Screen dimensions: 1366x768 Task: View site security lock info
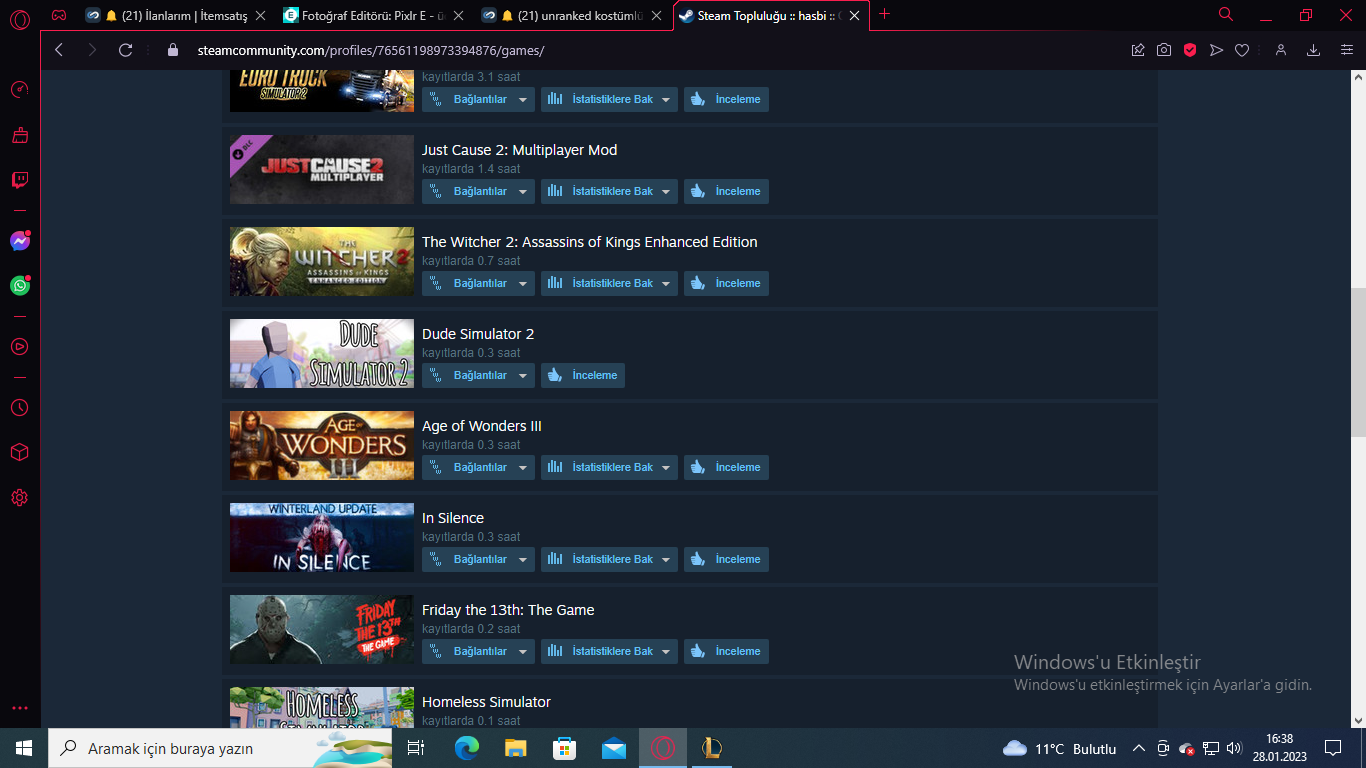coord(173,50)
